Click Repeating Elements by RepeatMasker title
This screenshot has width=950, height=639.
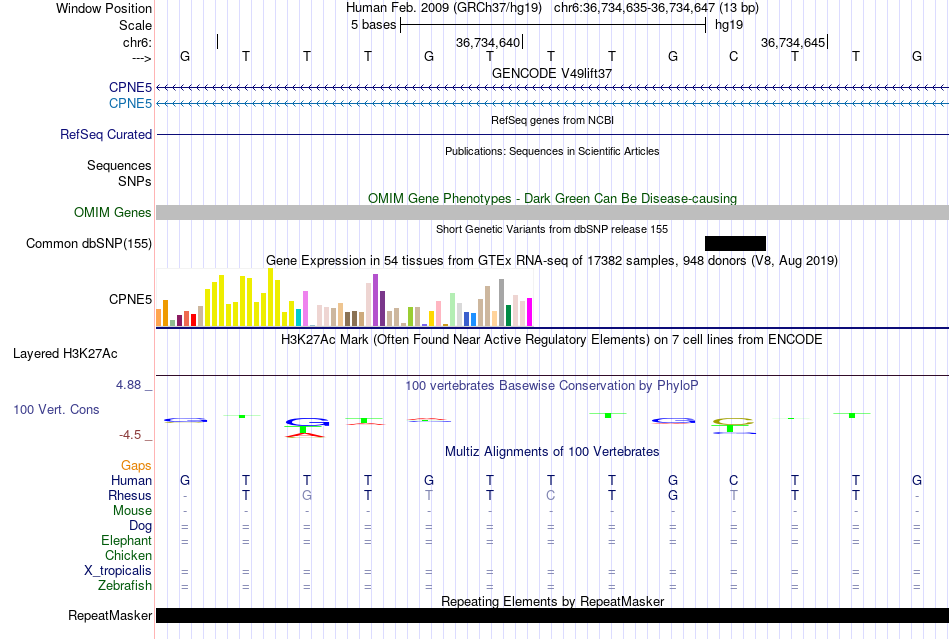(552, 601)
